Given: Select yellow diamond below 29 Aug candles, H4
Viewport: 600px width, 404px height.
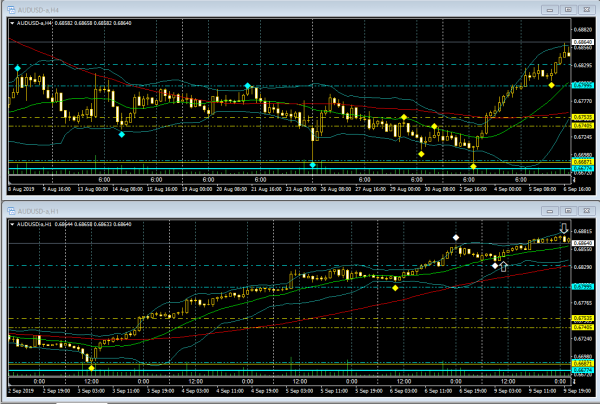Looking at the screenshot, I should point(421,154).
